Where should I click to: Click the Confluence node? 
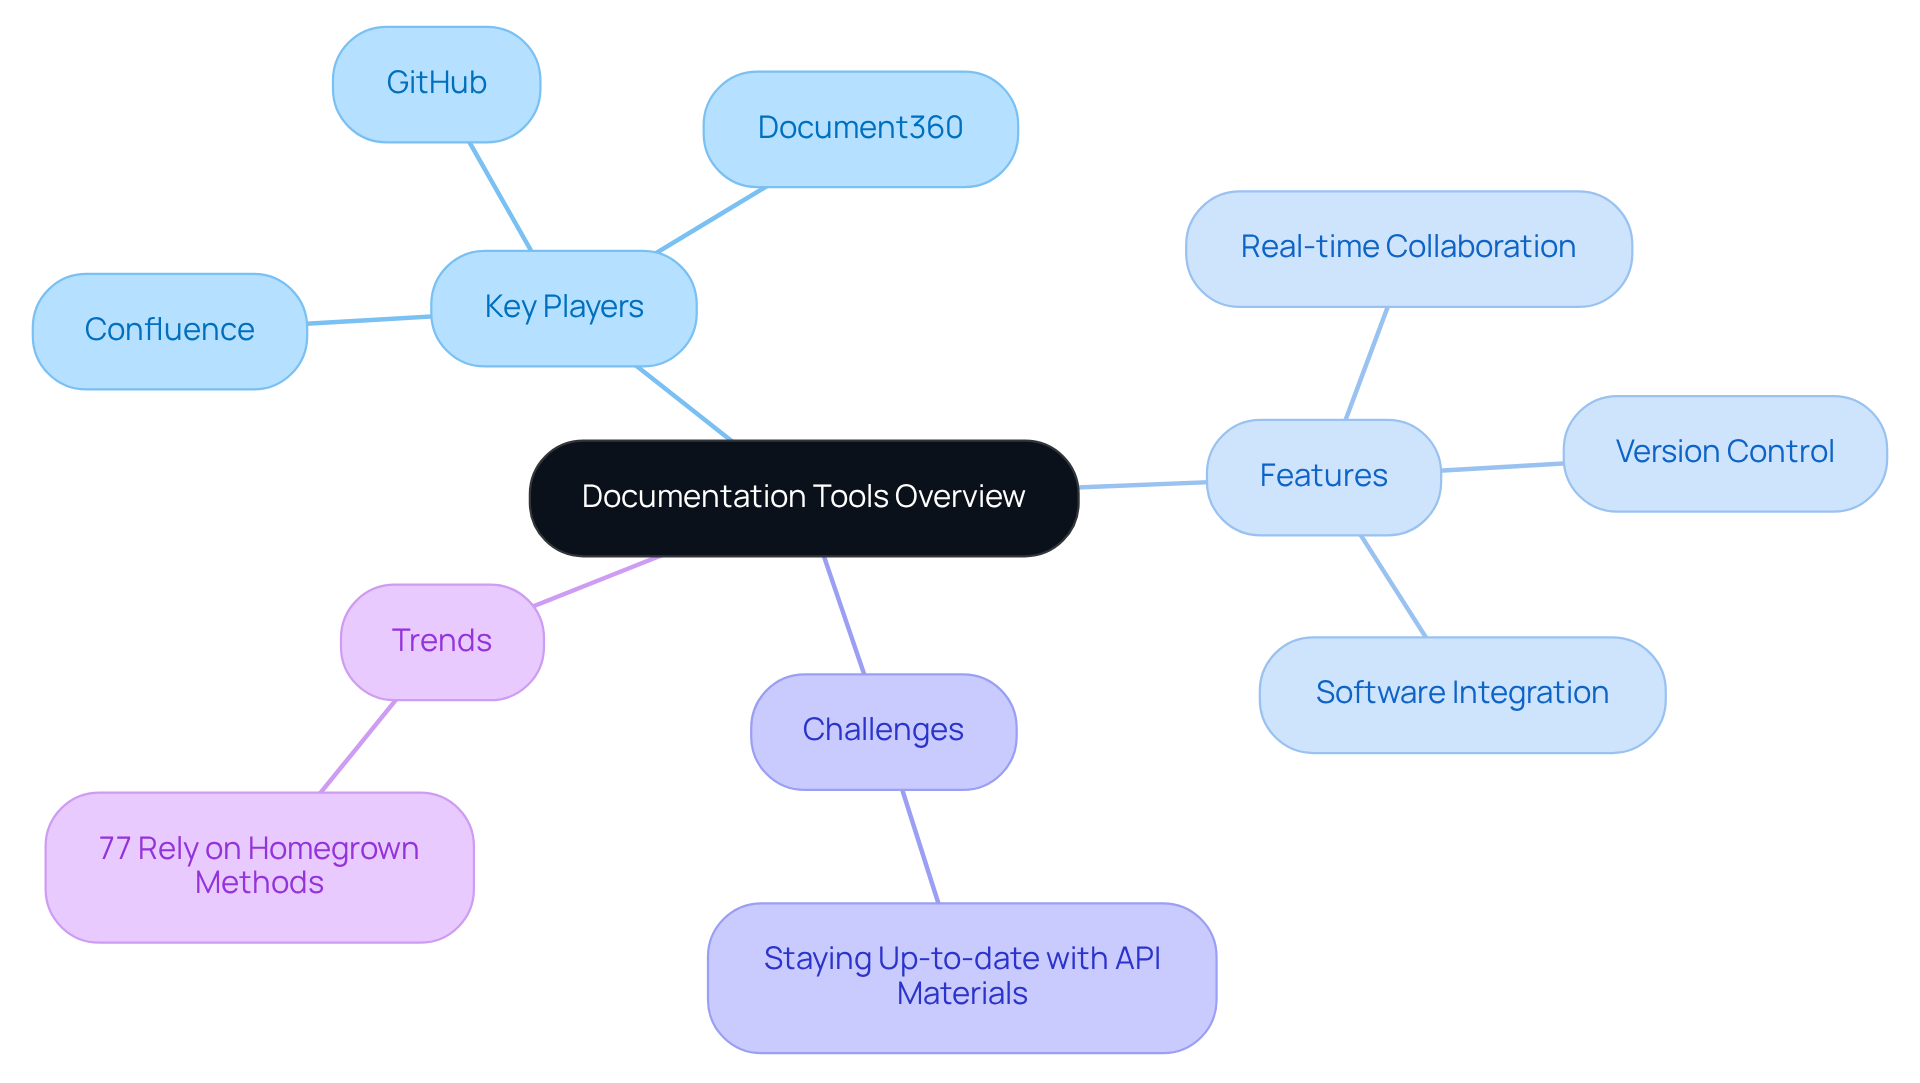point(170,331)
